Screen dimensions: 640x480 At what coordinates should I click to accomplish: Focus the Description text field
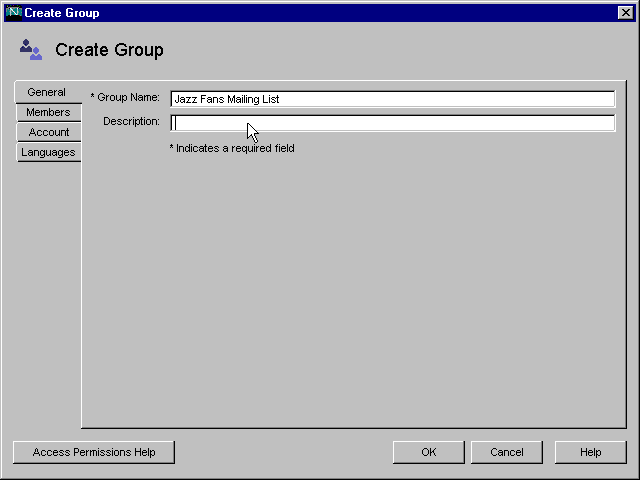(393, 123)
